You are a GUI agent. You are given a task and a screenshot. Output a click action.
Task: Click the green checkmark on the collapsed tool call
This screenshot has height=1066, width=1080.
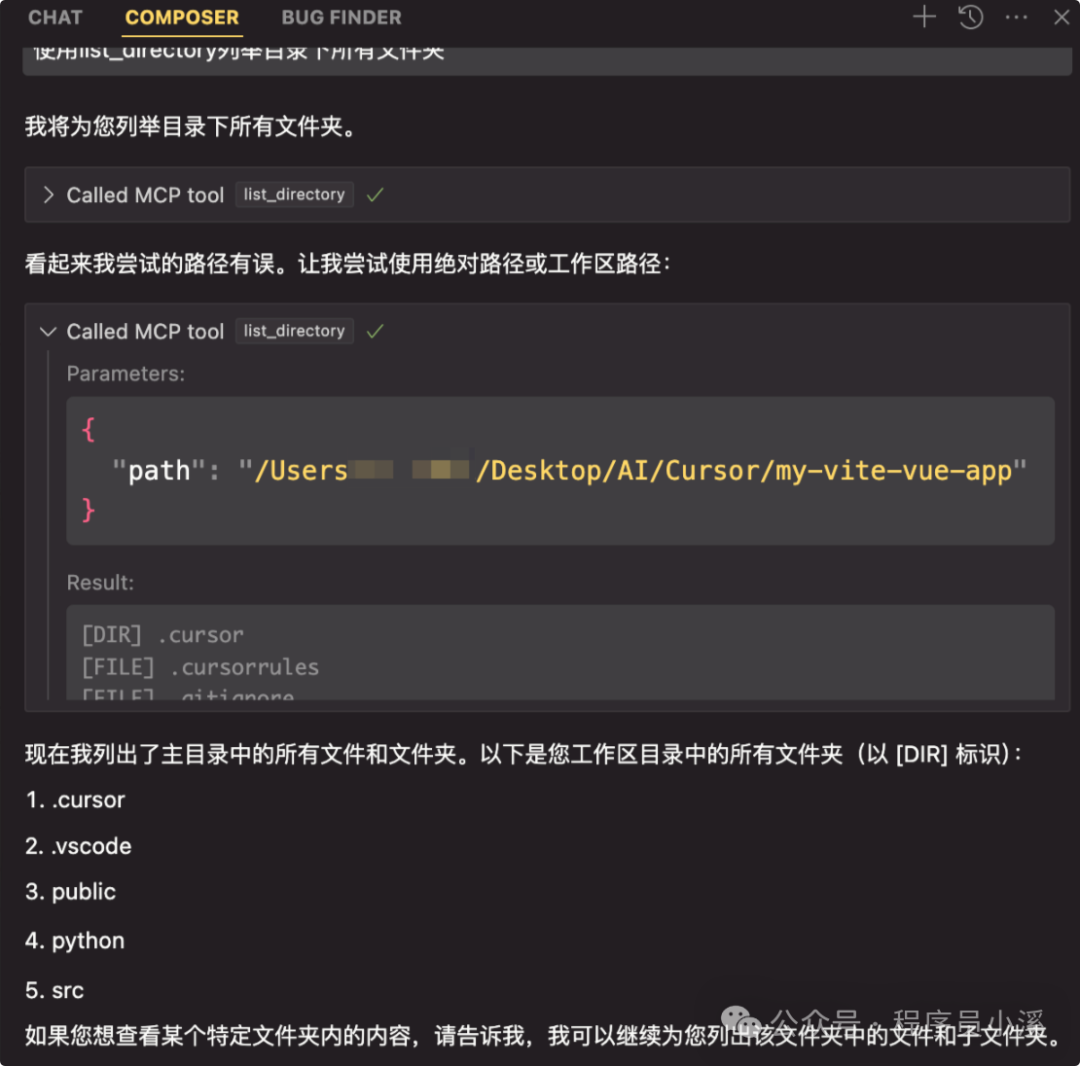pyautogui.click(x=375, y=195)
